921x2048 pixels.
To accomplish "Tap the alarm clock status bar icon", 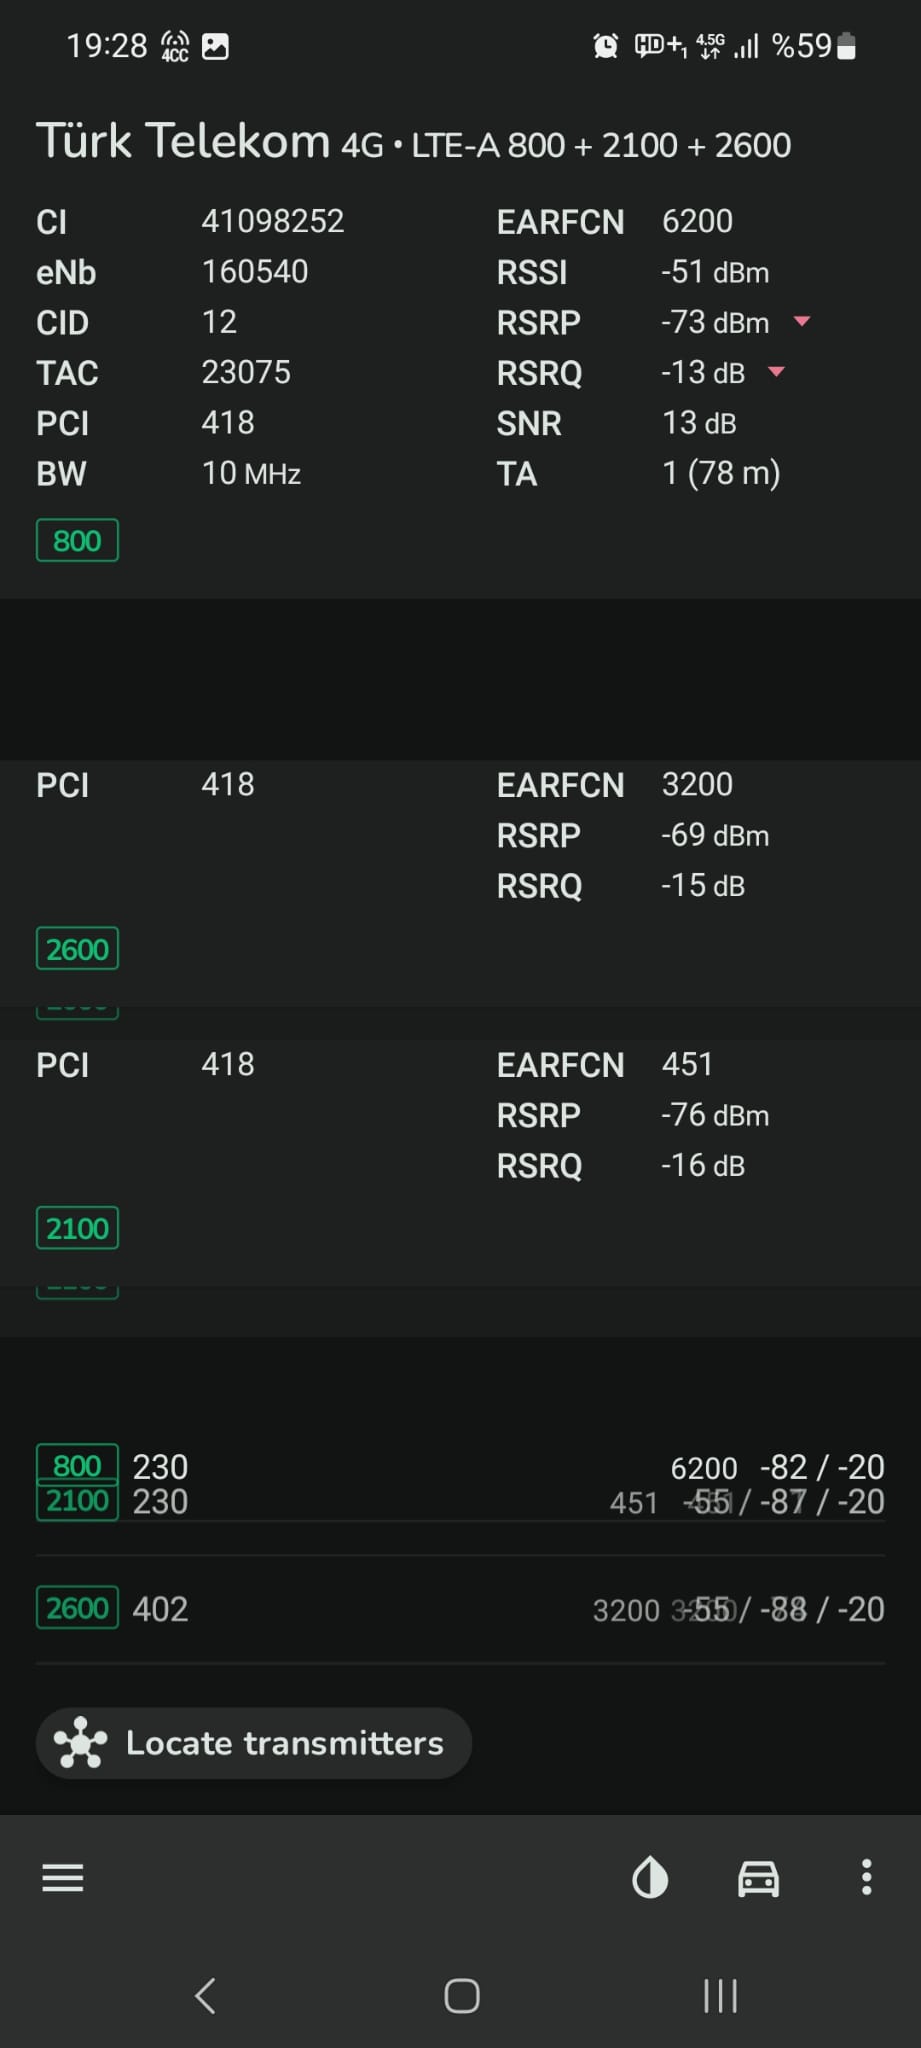I will click(x=605, y=46).
